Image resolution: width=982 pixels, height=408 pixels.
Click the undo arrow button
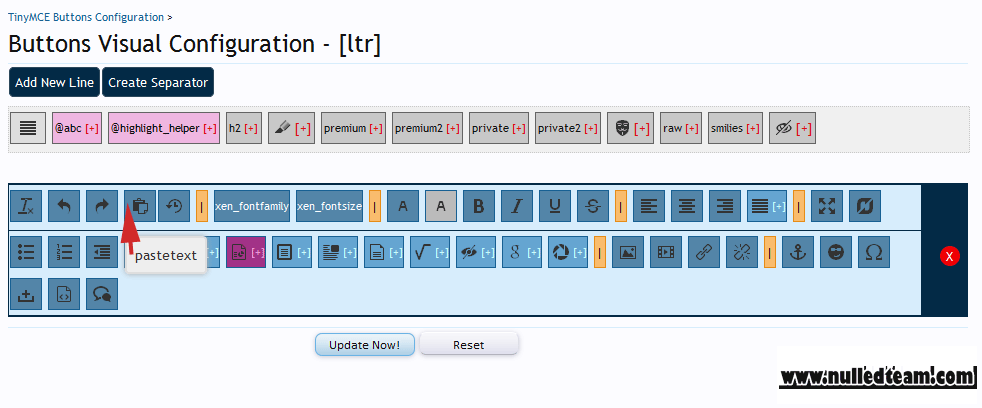[64, 206]
